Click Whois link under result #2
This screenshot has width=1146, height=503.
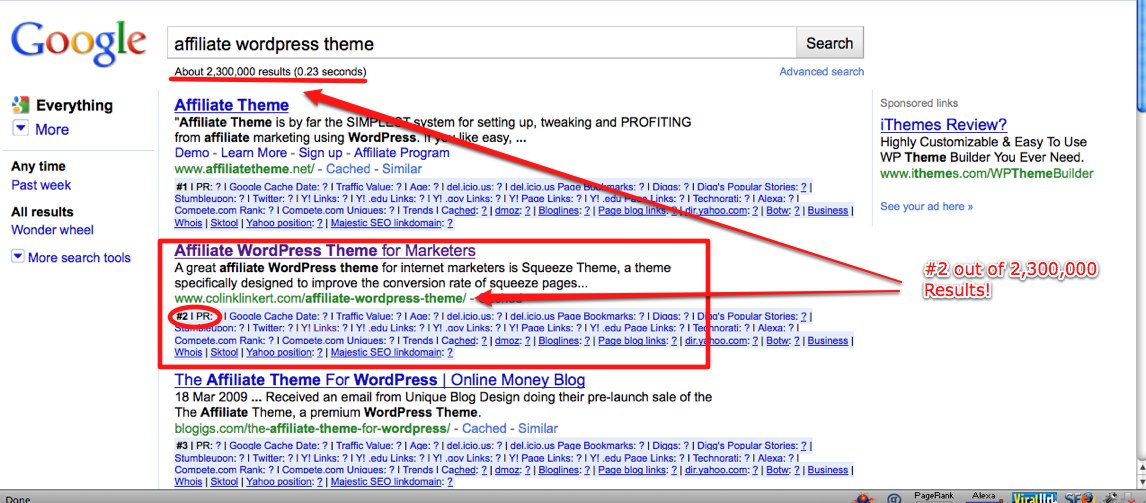(x=189, y=352)
